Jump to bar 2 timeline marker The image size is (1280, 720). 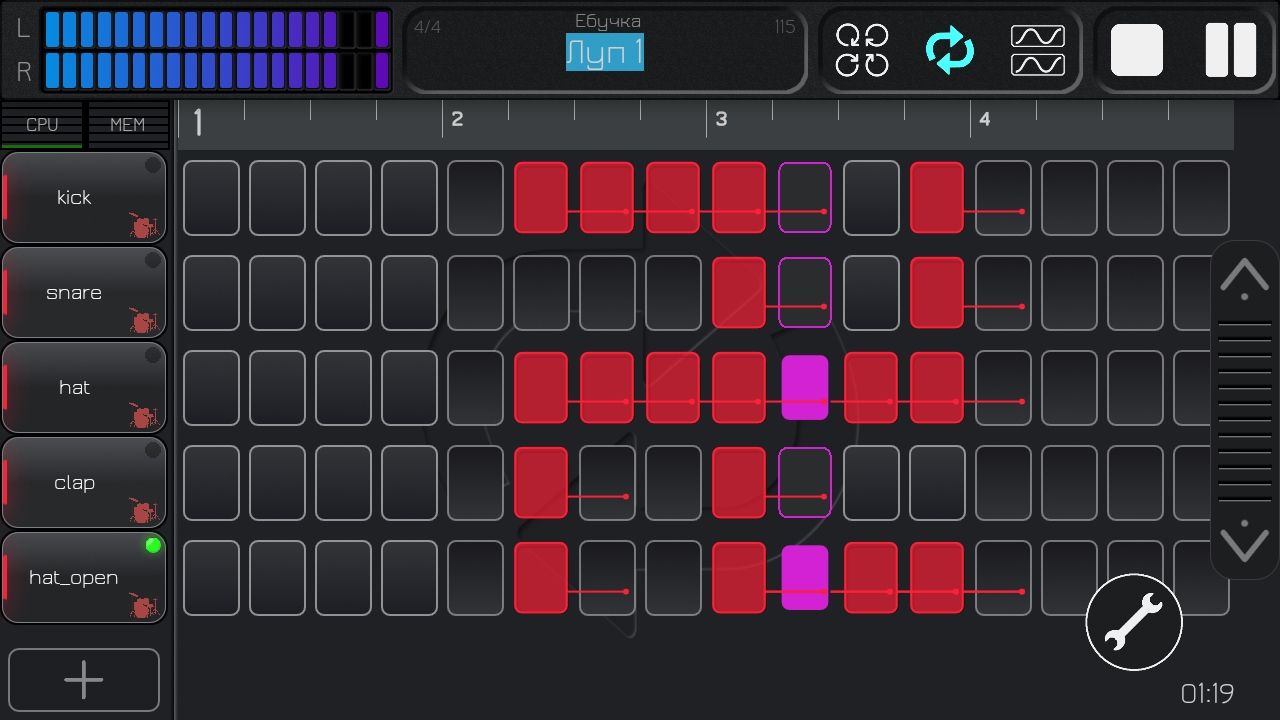tap(457, 119)
